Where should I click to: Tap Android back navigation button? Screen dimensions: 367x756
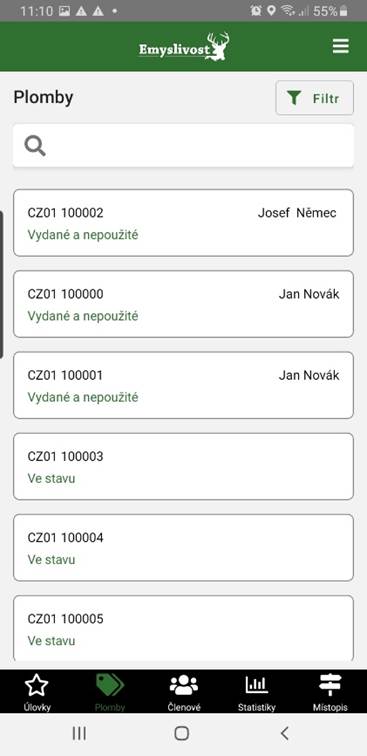[x=285, y=733]
